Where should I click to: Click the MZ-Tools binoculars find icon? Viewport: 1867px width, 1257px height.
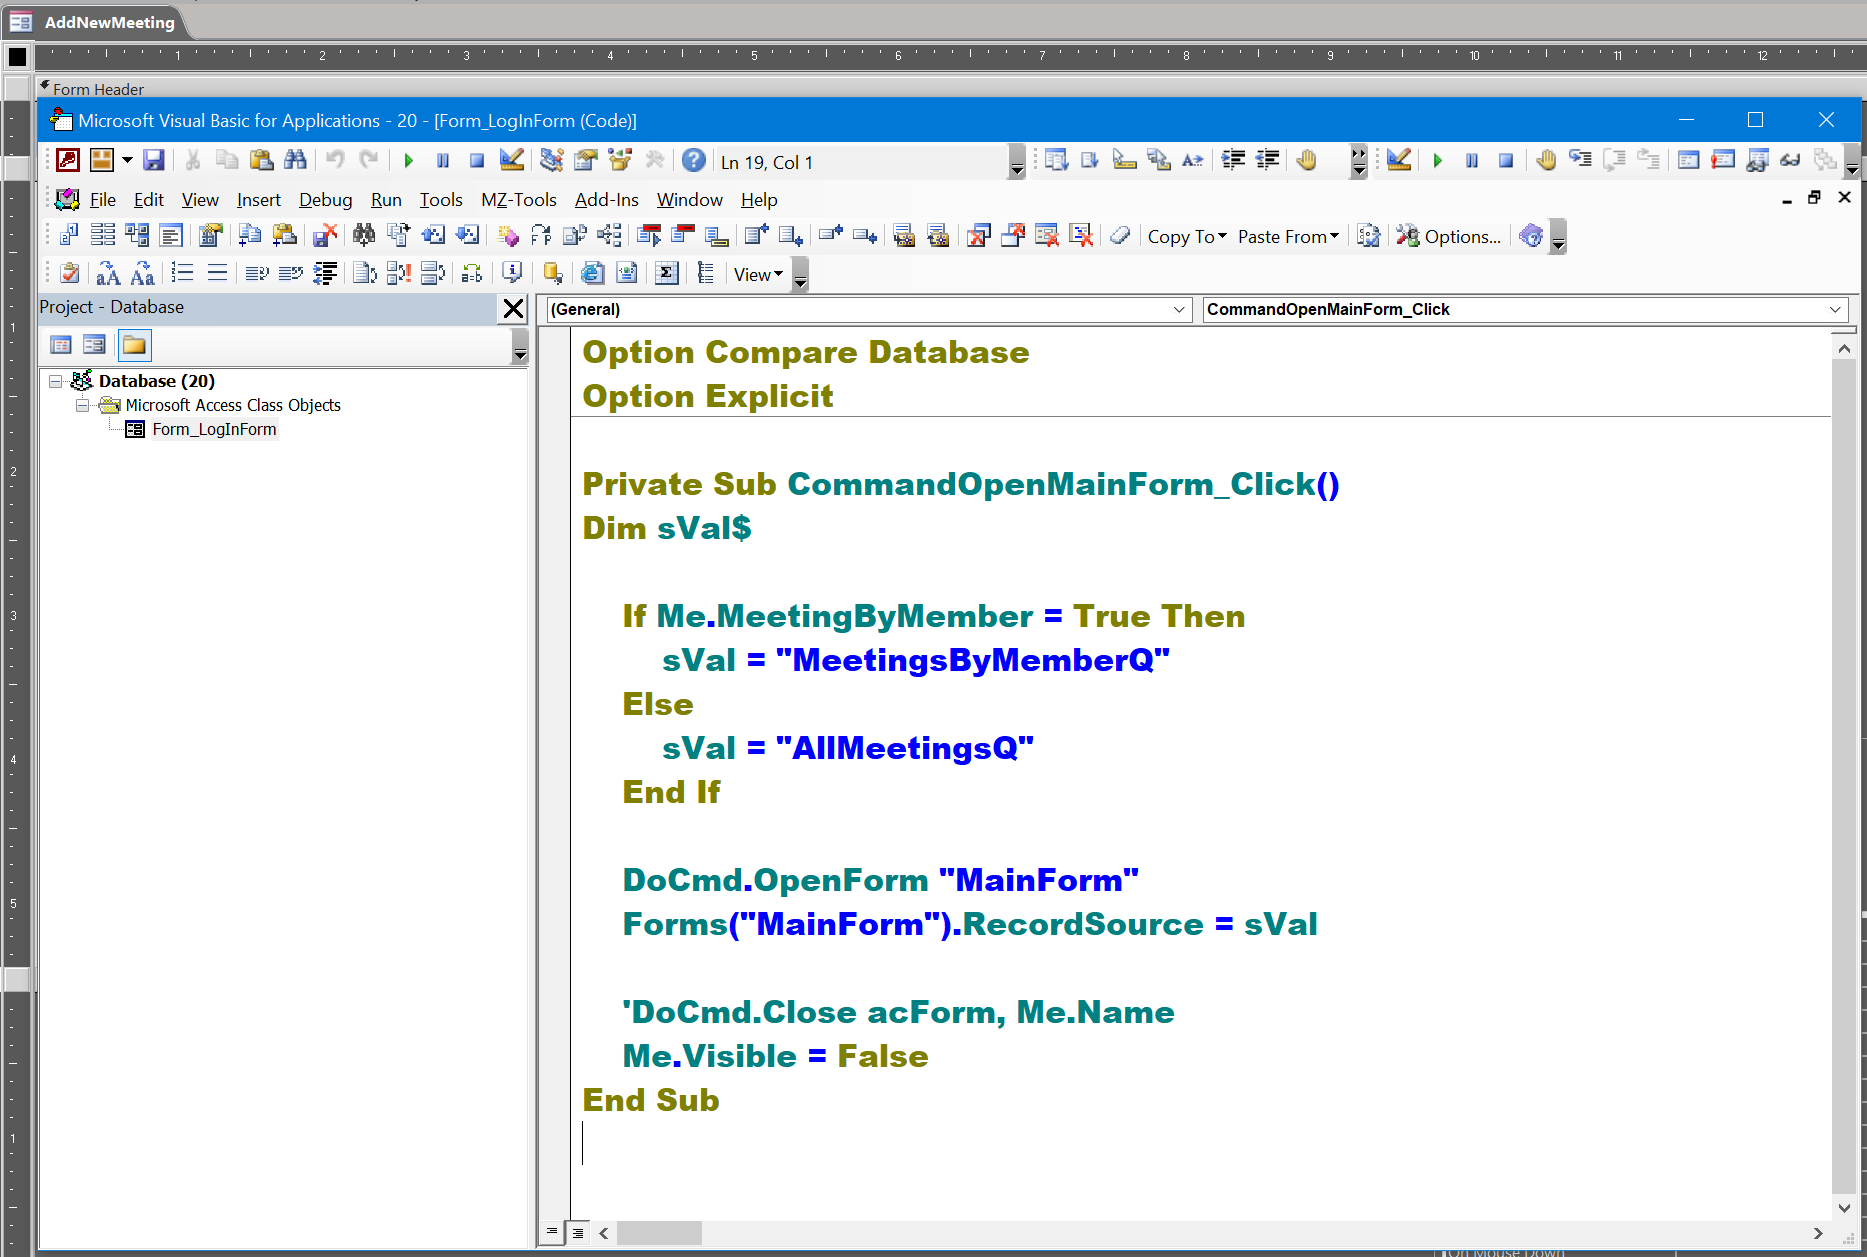364,236
